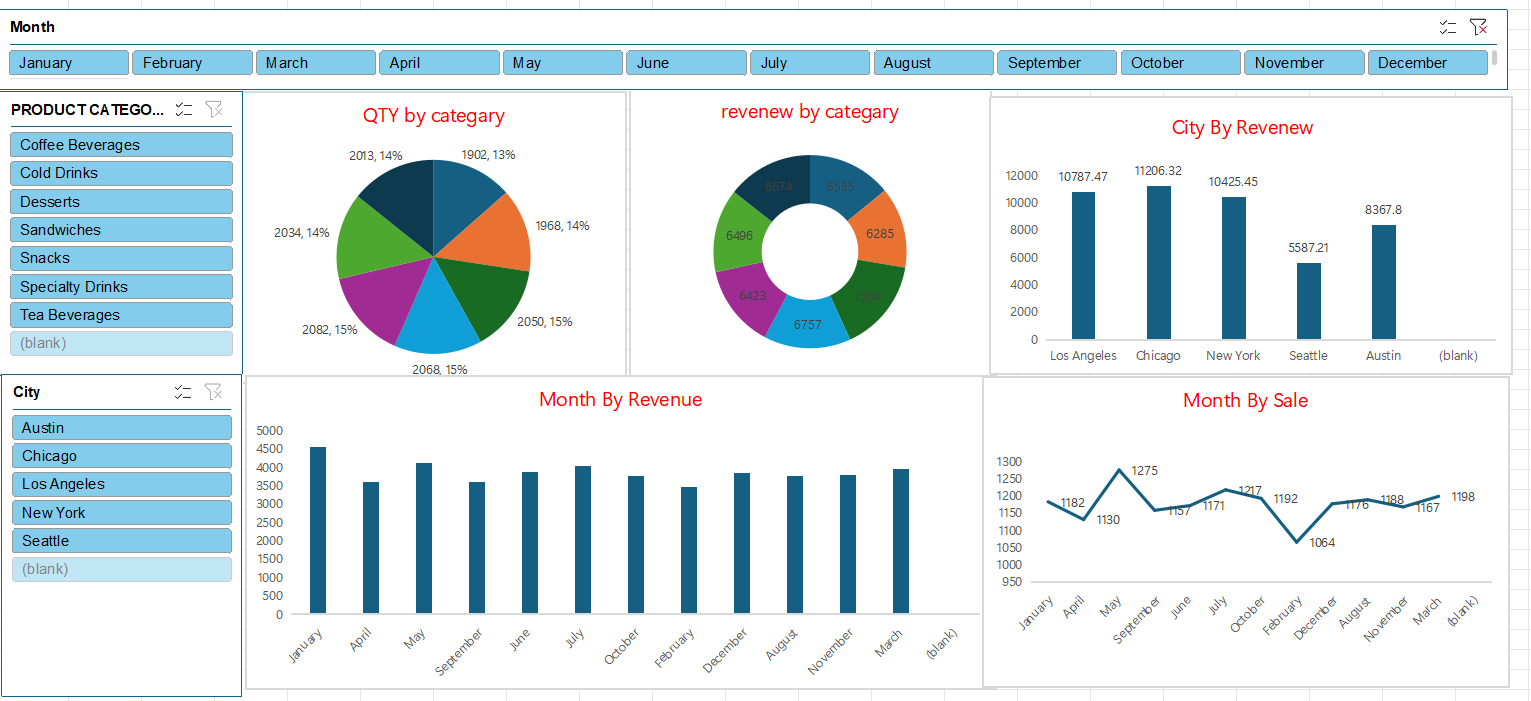Image resolution: width=1531 pixels, height=701 pixels.
Task: Click the donut segment labeled 6757
Action: click(x=808, y=325)
